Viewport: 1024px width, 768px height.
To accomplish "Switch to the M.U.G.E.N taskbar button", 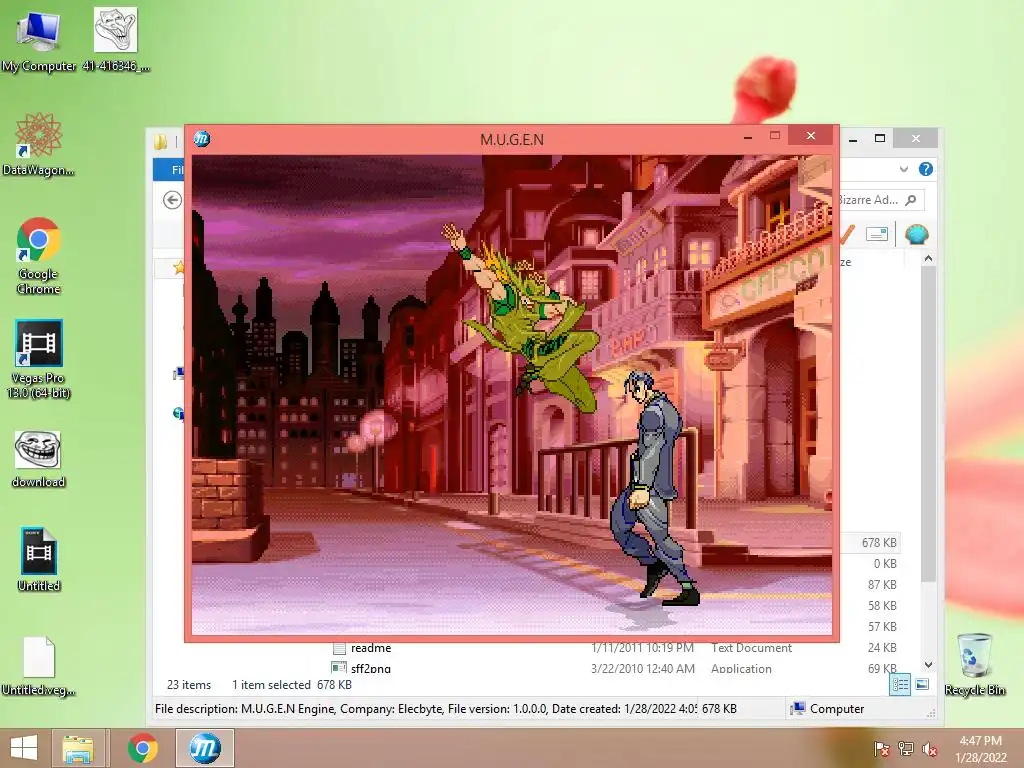I will click(204, 748).
